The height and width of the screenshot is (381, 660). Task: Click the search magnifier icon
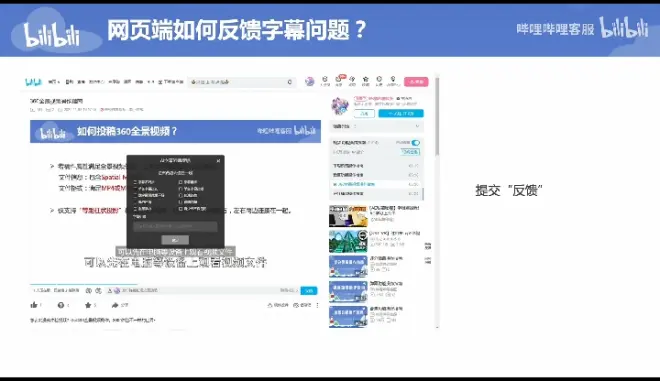(x=290, y=82)
